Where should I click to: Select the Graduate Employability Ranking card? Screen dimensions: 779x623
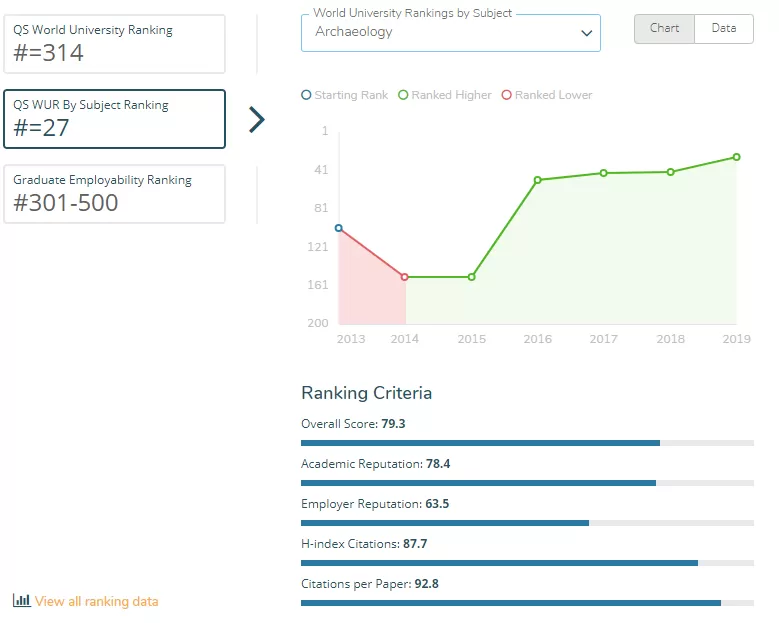pos(114,194)
